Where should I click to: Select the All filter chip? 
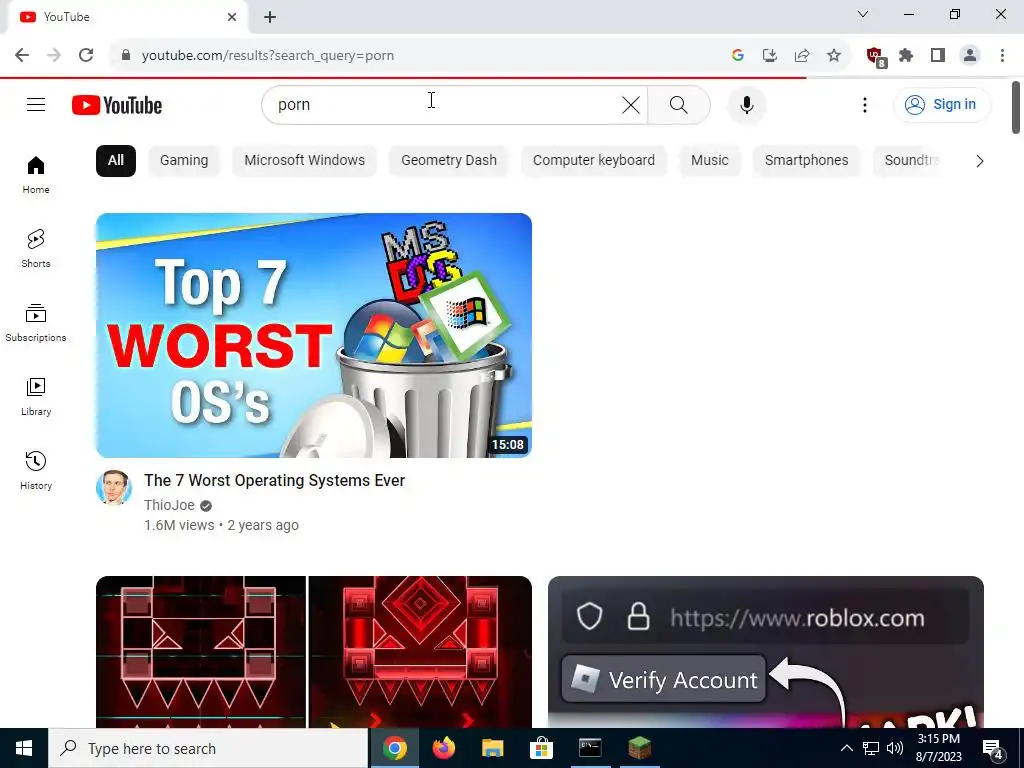[116, 161]
